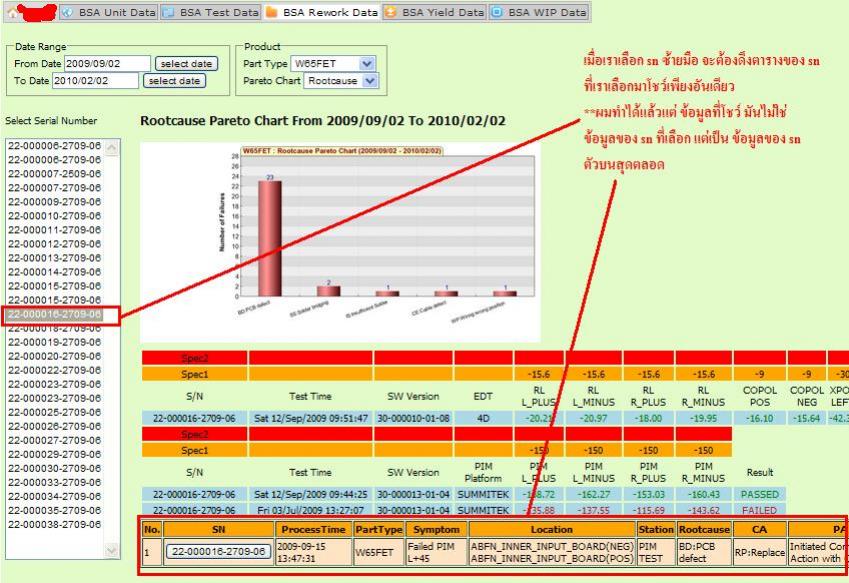Click test time Fri 03/Jul/2009 13:27:07
Screen dimensions: 849x583
[311, 510]
